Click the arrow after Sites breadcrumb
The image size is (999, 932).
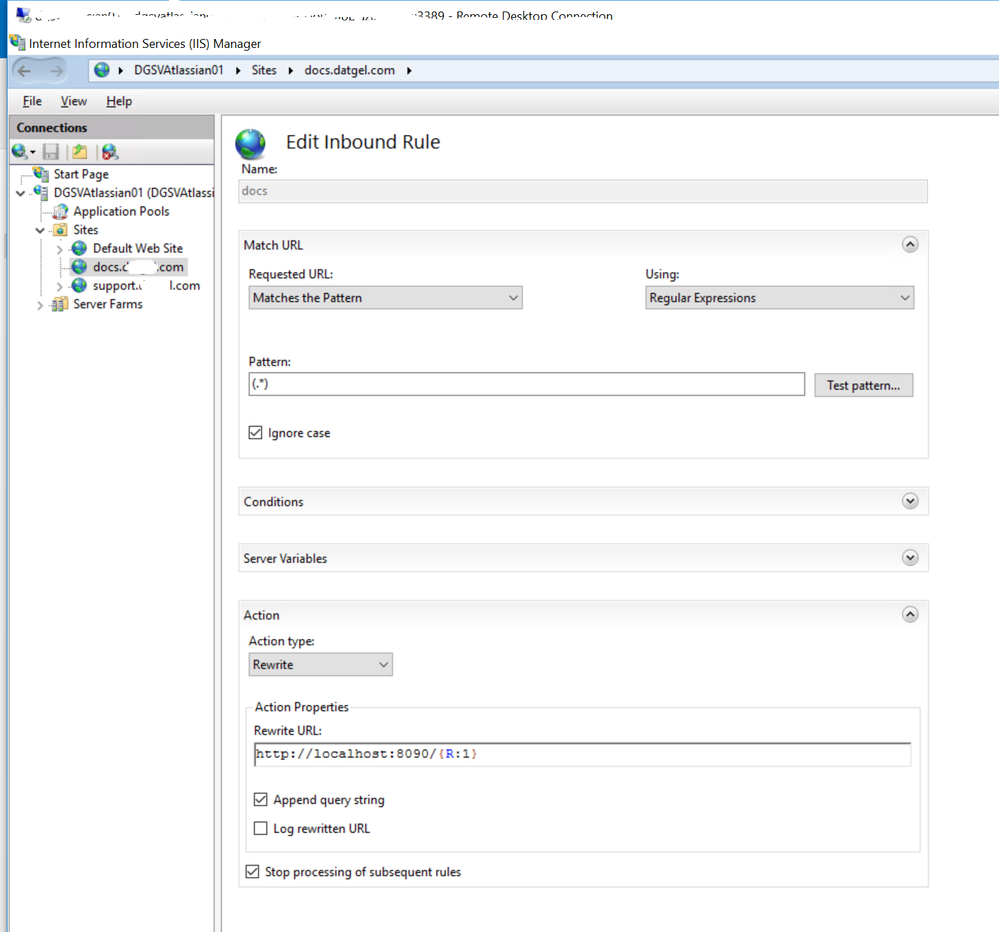coord(291,71)
